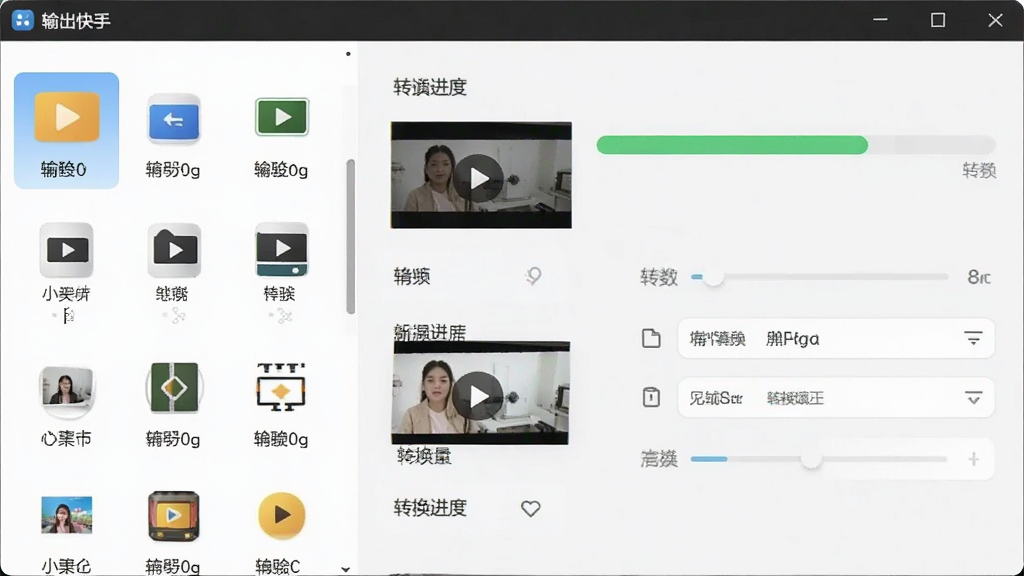The image size is (1024, 576).
Task: Click the filter lines icon in first dropdown
Action: coord(973,338)
